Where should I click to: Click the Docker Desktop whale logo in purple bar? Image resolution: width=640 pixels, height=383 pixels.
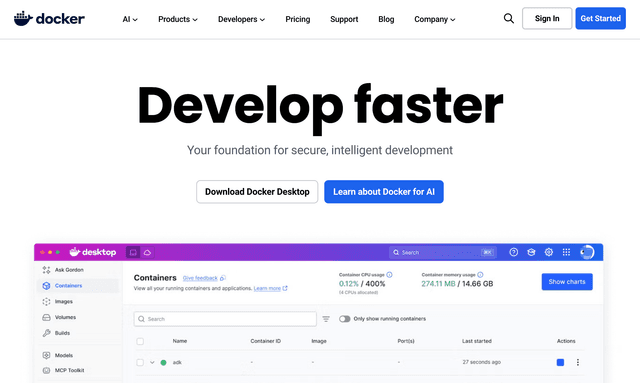pos(74,252)
